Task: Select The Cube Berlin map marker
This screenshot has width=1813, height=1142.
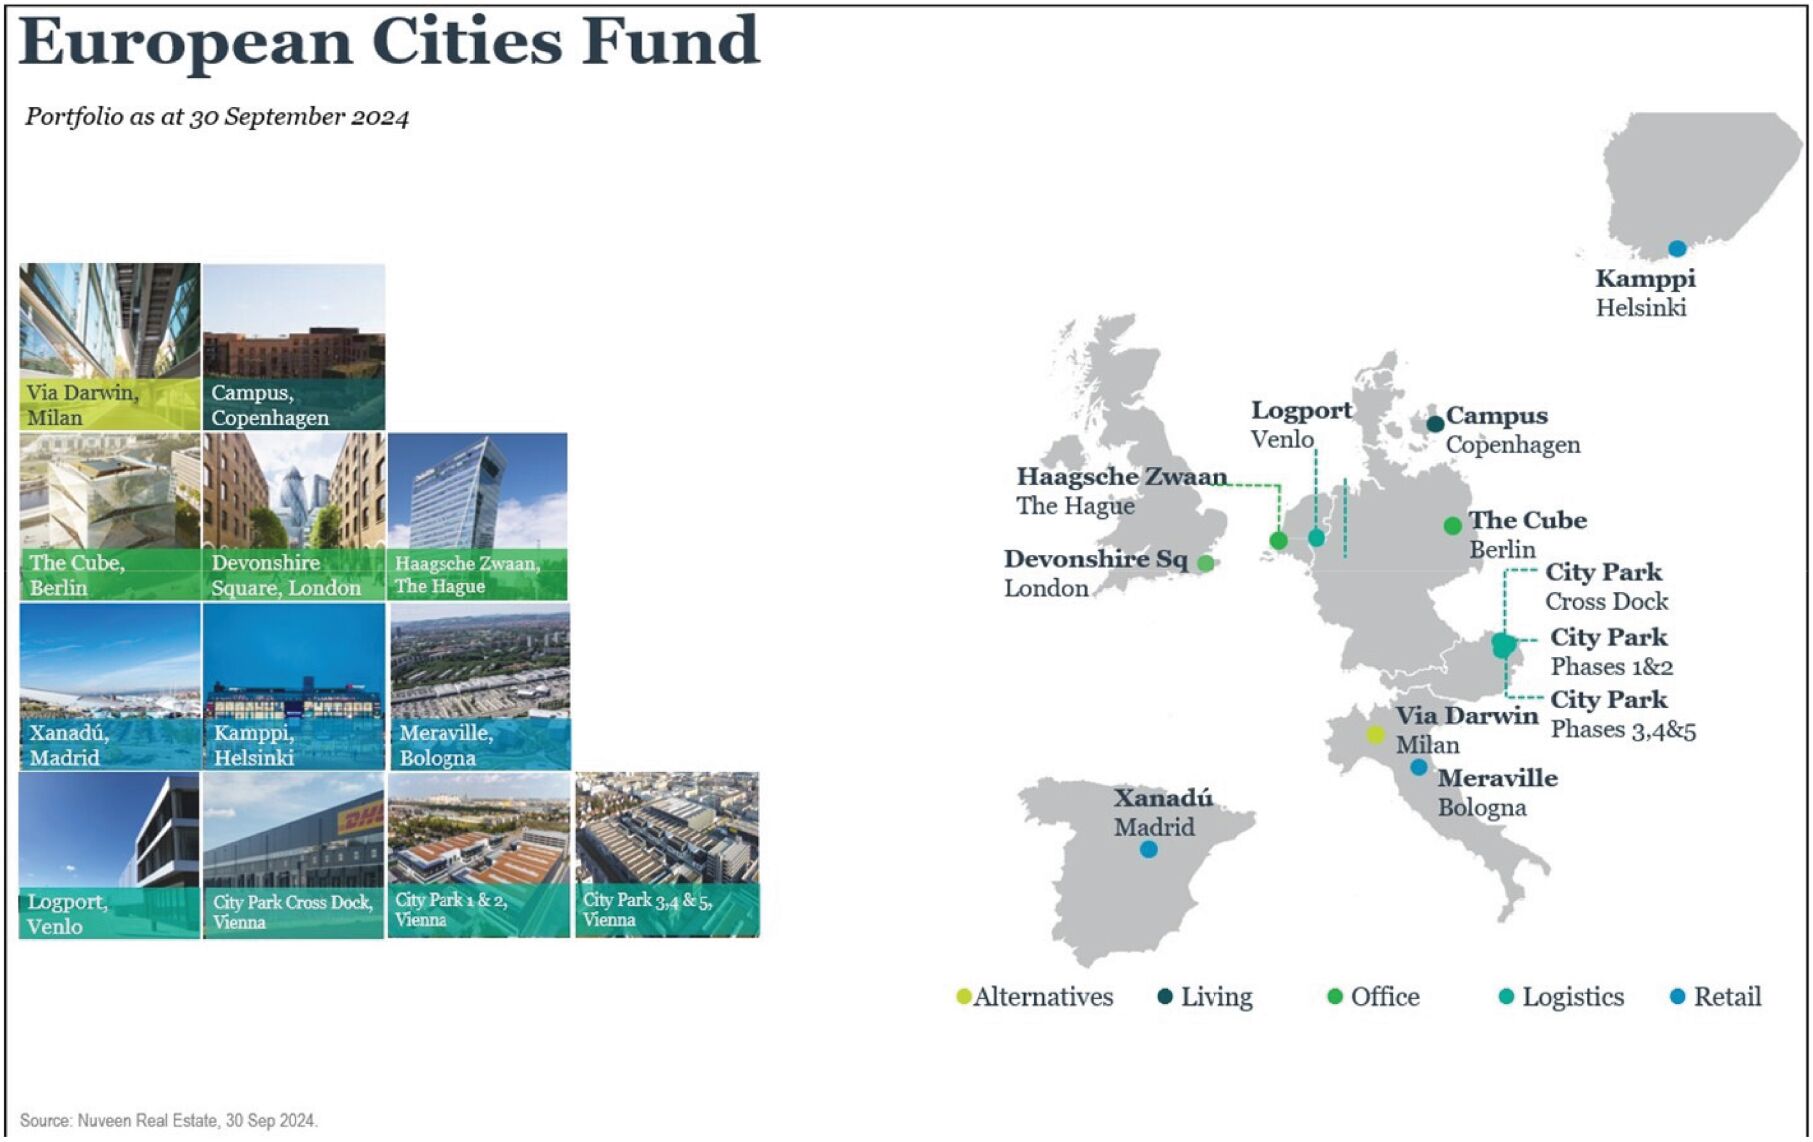Action: pyautogui.click(x=1452, y=526)
